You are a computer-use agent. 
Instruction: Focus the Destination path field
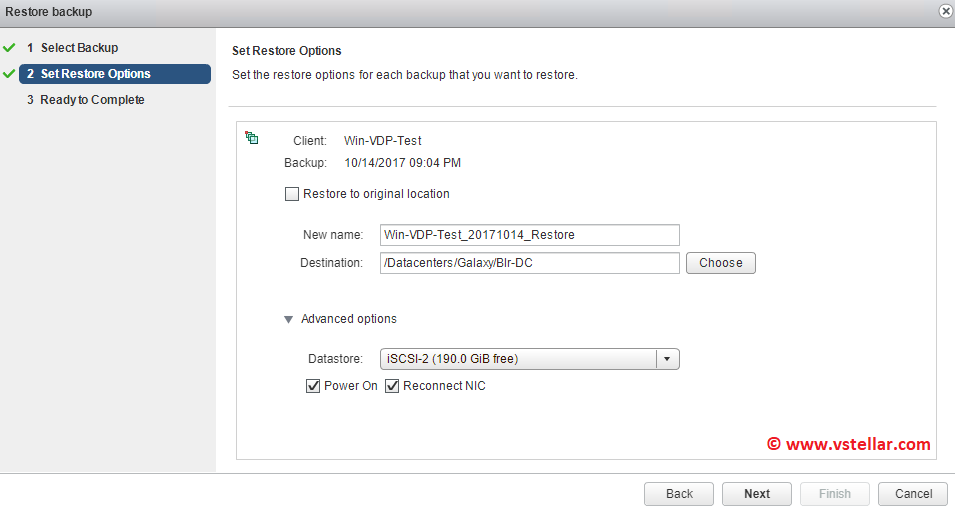coord(529,263)
